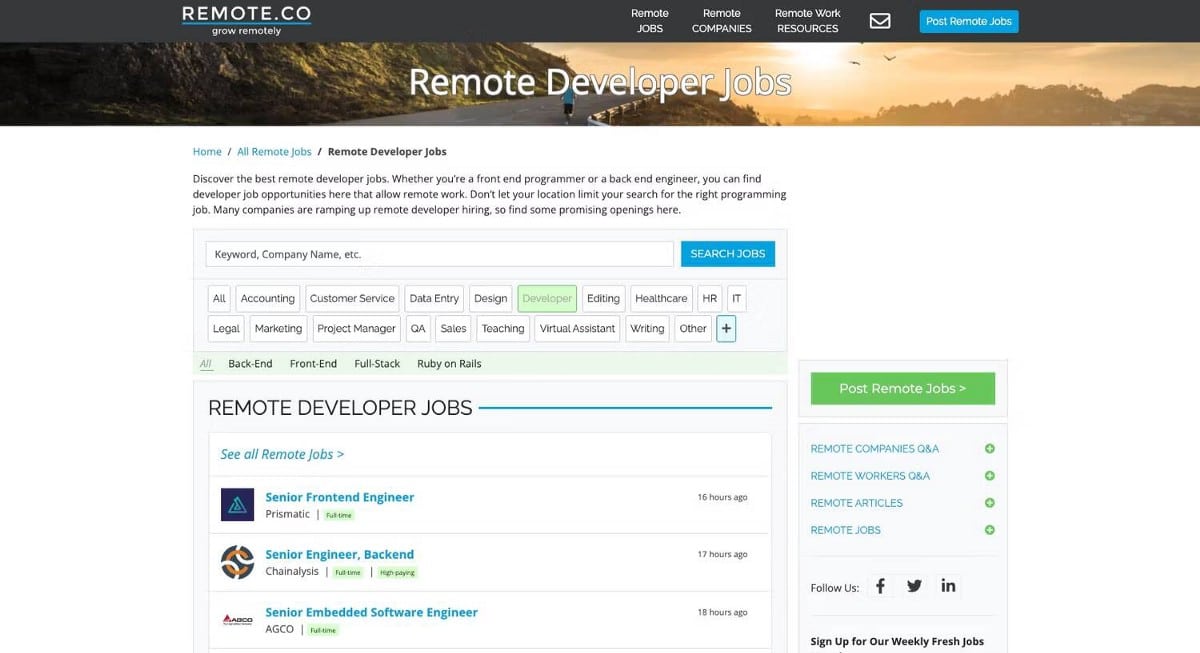
Task: Toggle the Developer category filter
Action: [547, 298]
